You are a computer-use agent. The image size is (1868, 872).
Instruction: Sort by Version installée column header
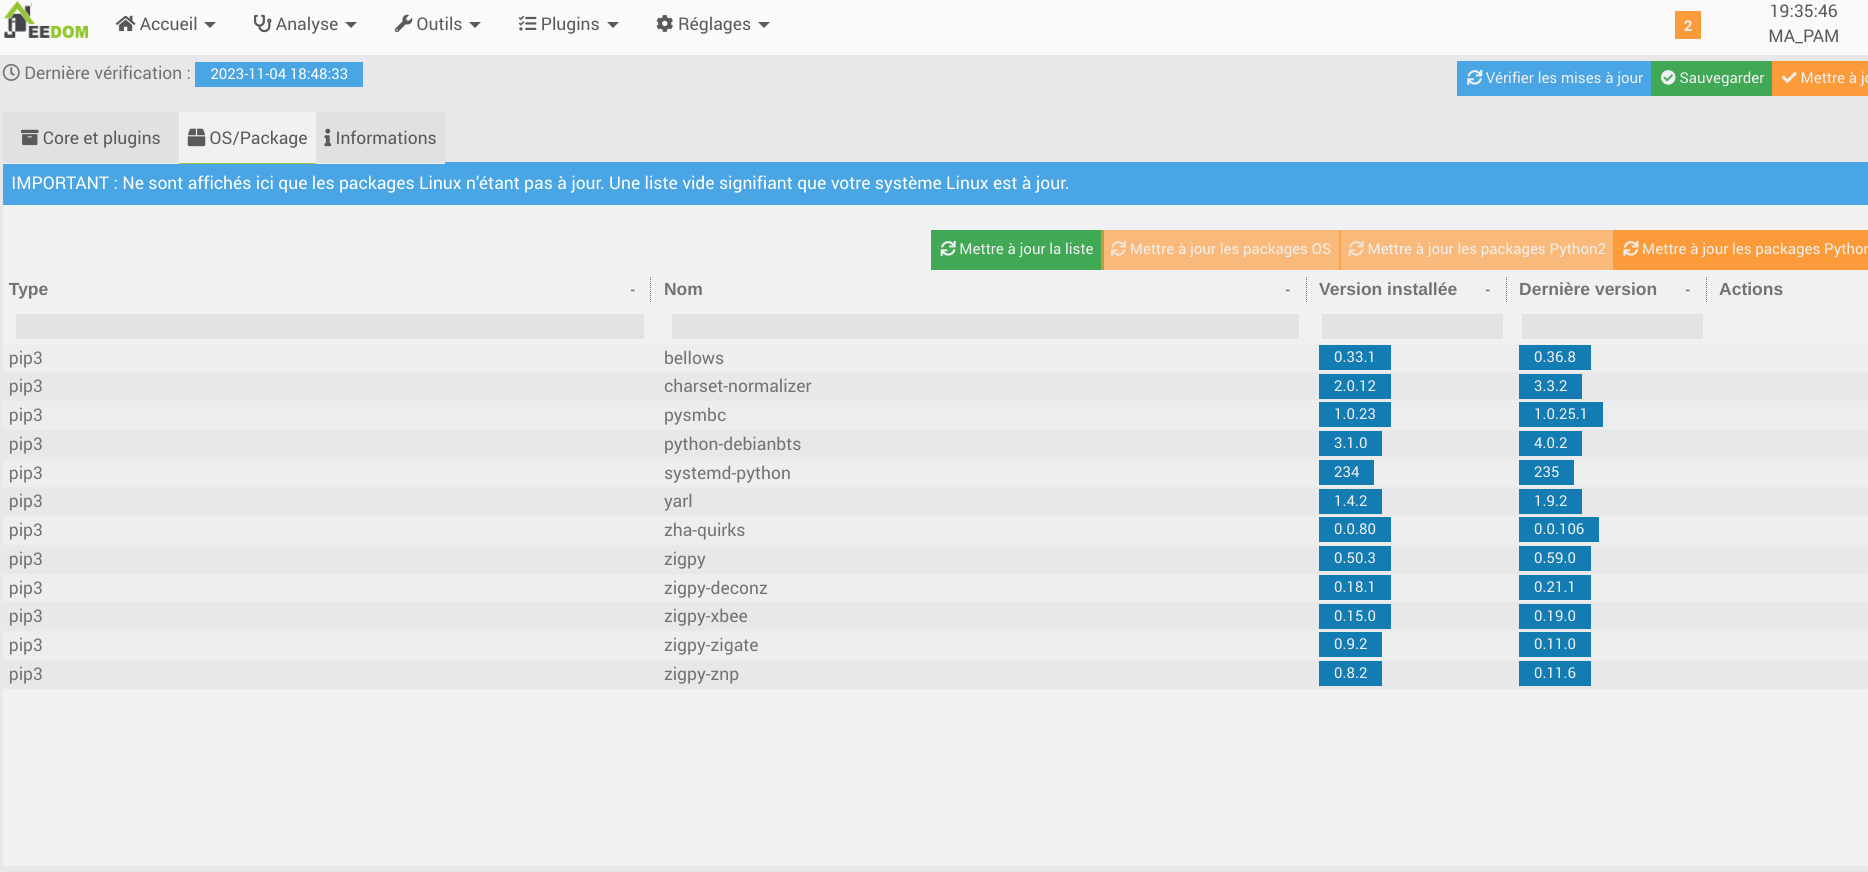(x=1387, y=289)
